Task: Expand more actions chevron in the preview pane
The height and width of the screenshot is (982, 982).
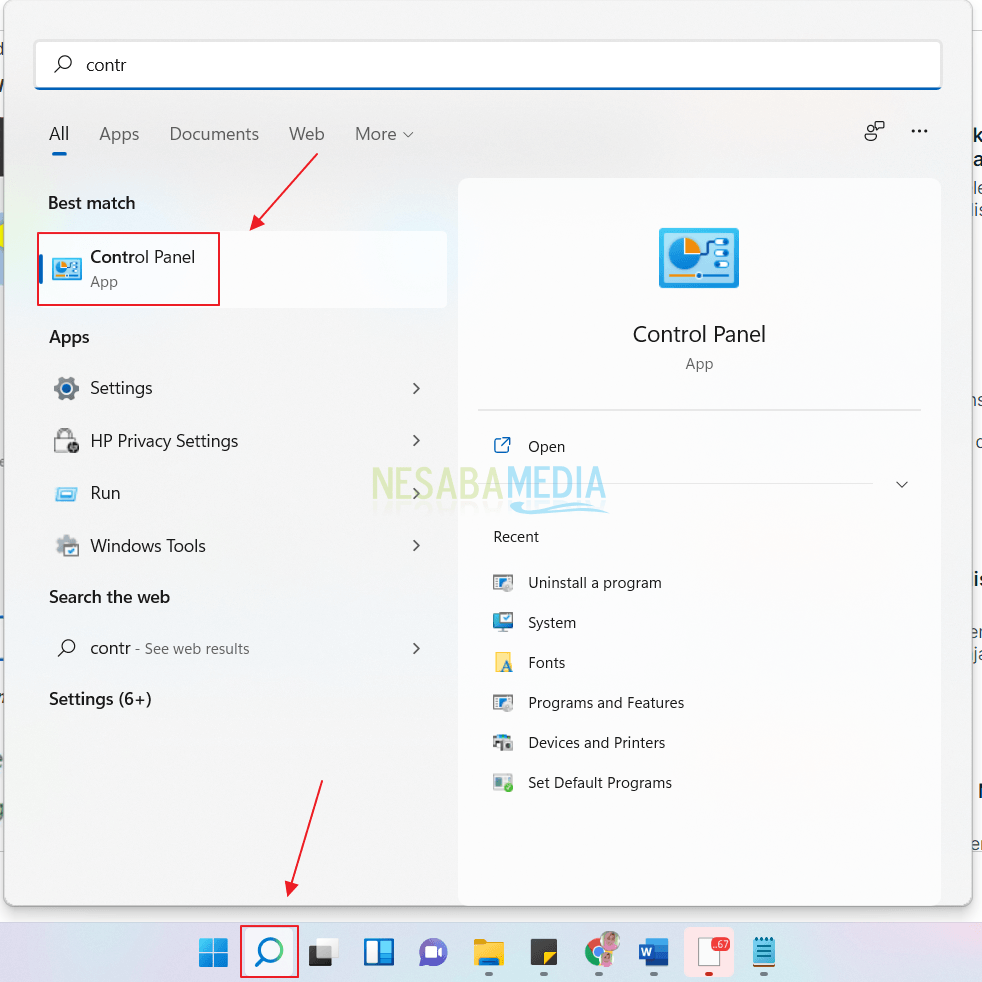Action: point(902,484)
